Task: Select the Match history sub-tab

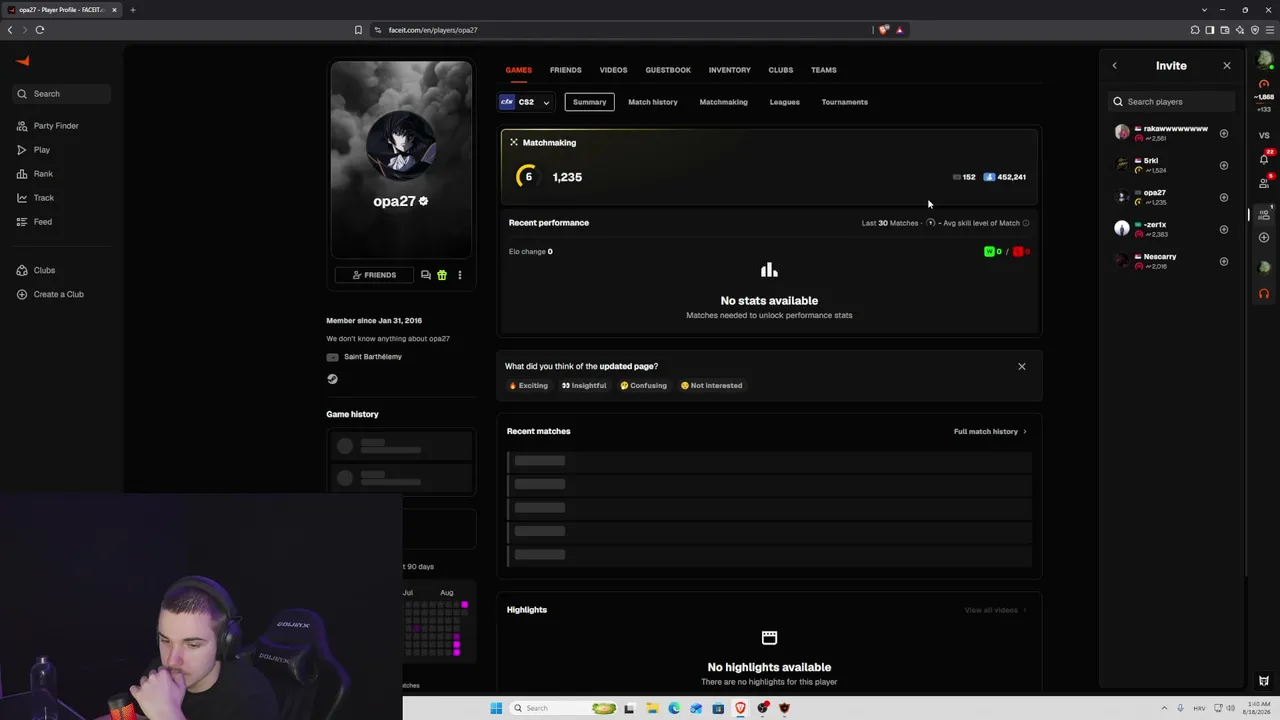Action: pos(652,102)
